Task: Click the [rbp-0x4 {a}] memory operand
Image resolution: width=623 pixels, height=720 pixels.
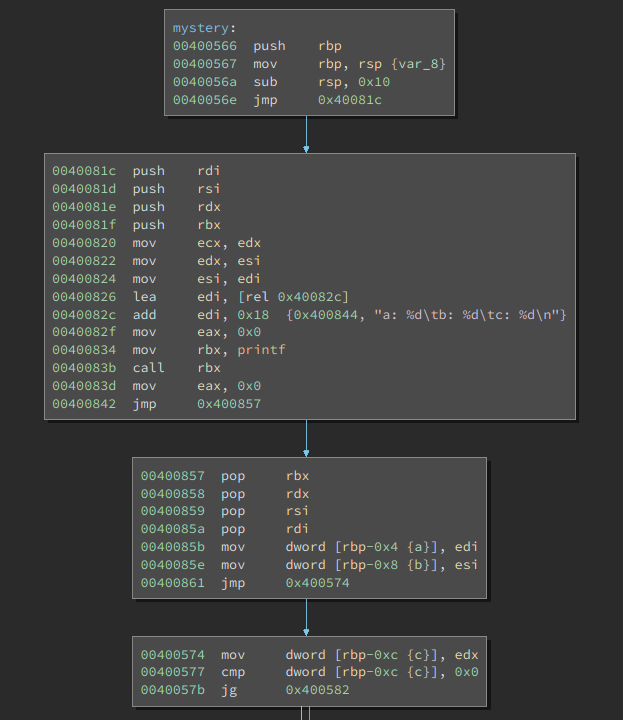Action: [x=386, y=547]
